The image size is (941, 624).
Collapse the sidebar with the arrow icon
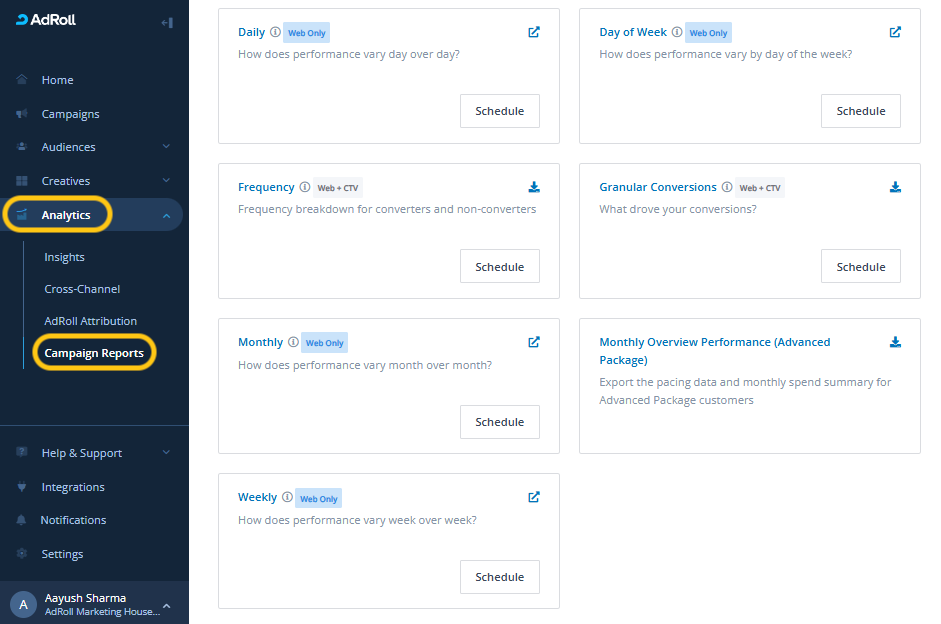pyautogui.click(x=167, y=22)
